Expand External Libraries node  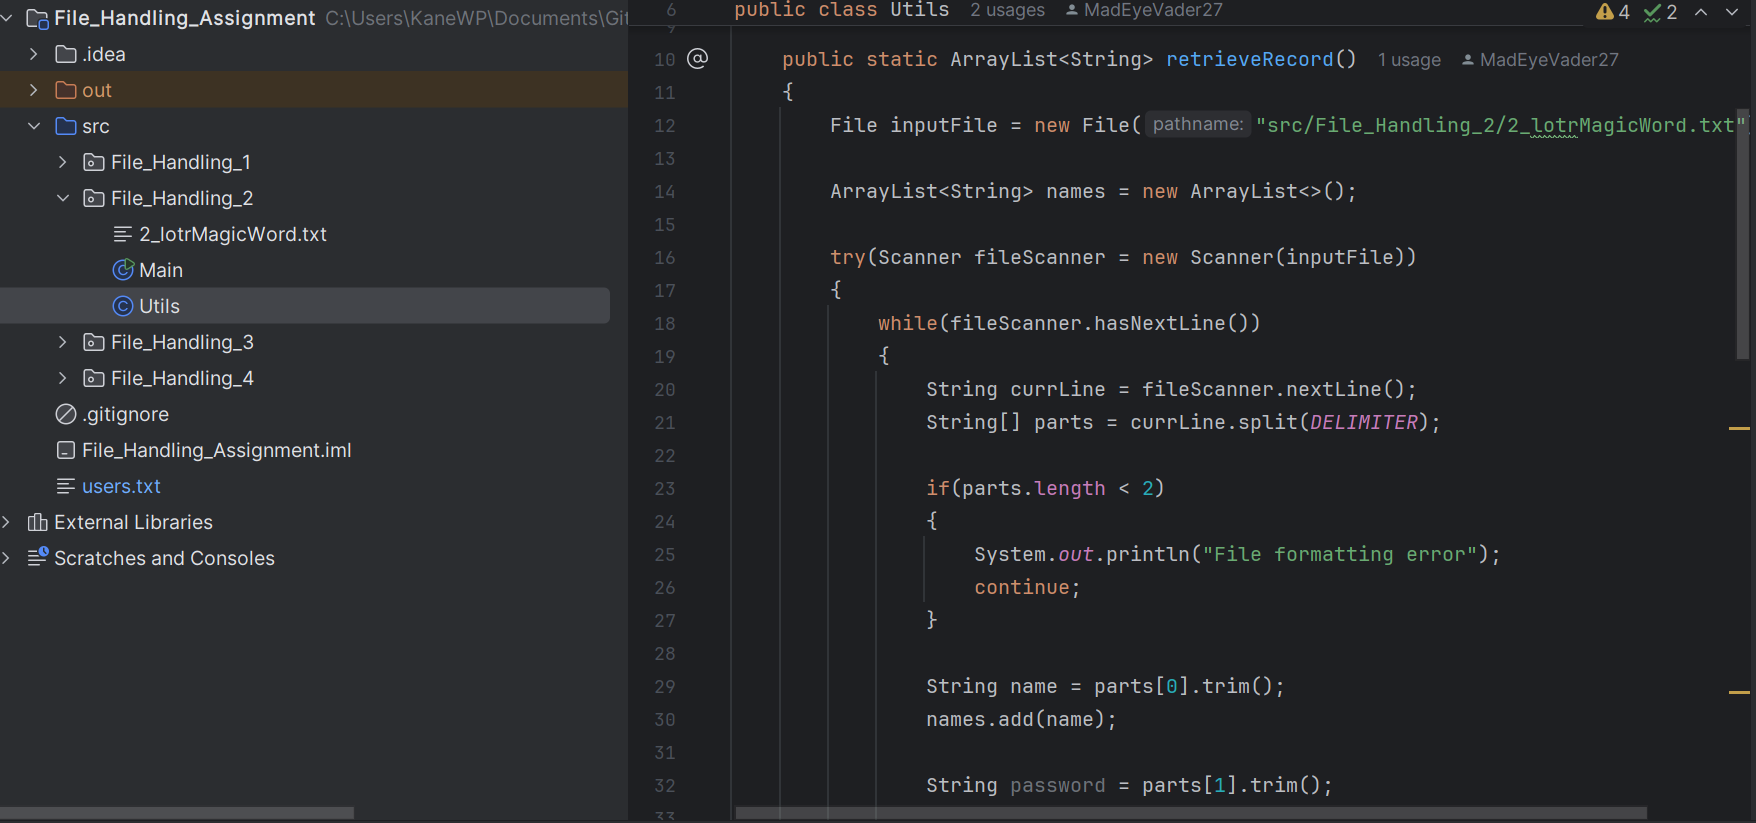point(7,522)
